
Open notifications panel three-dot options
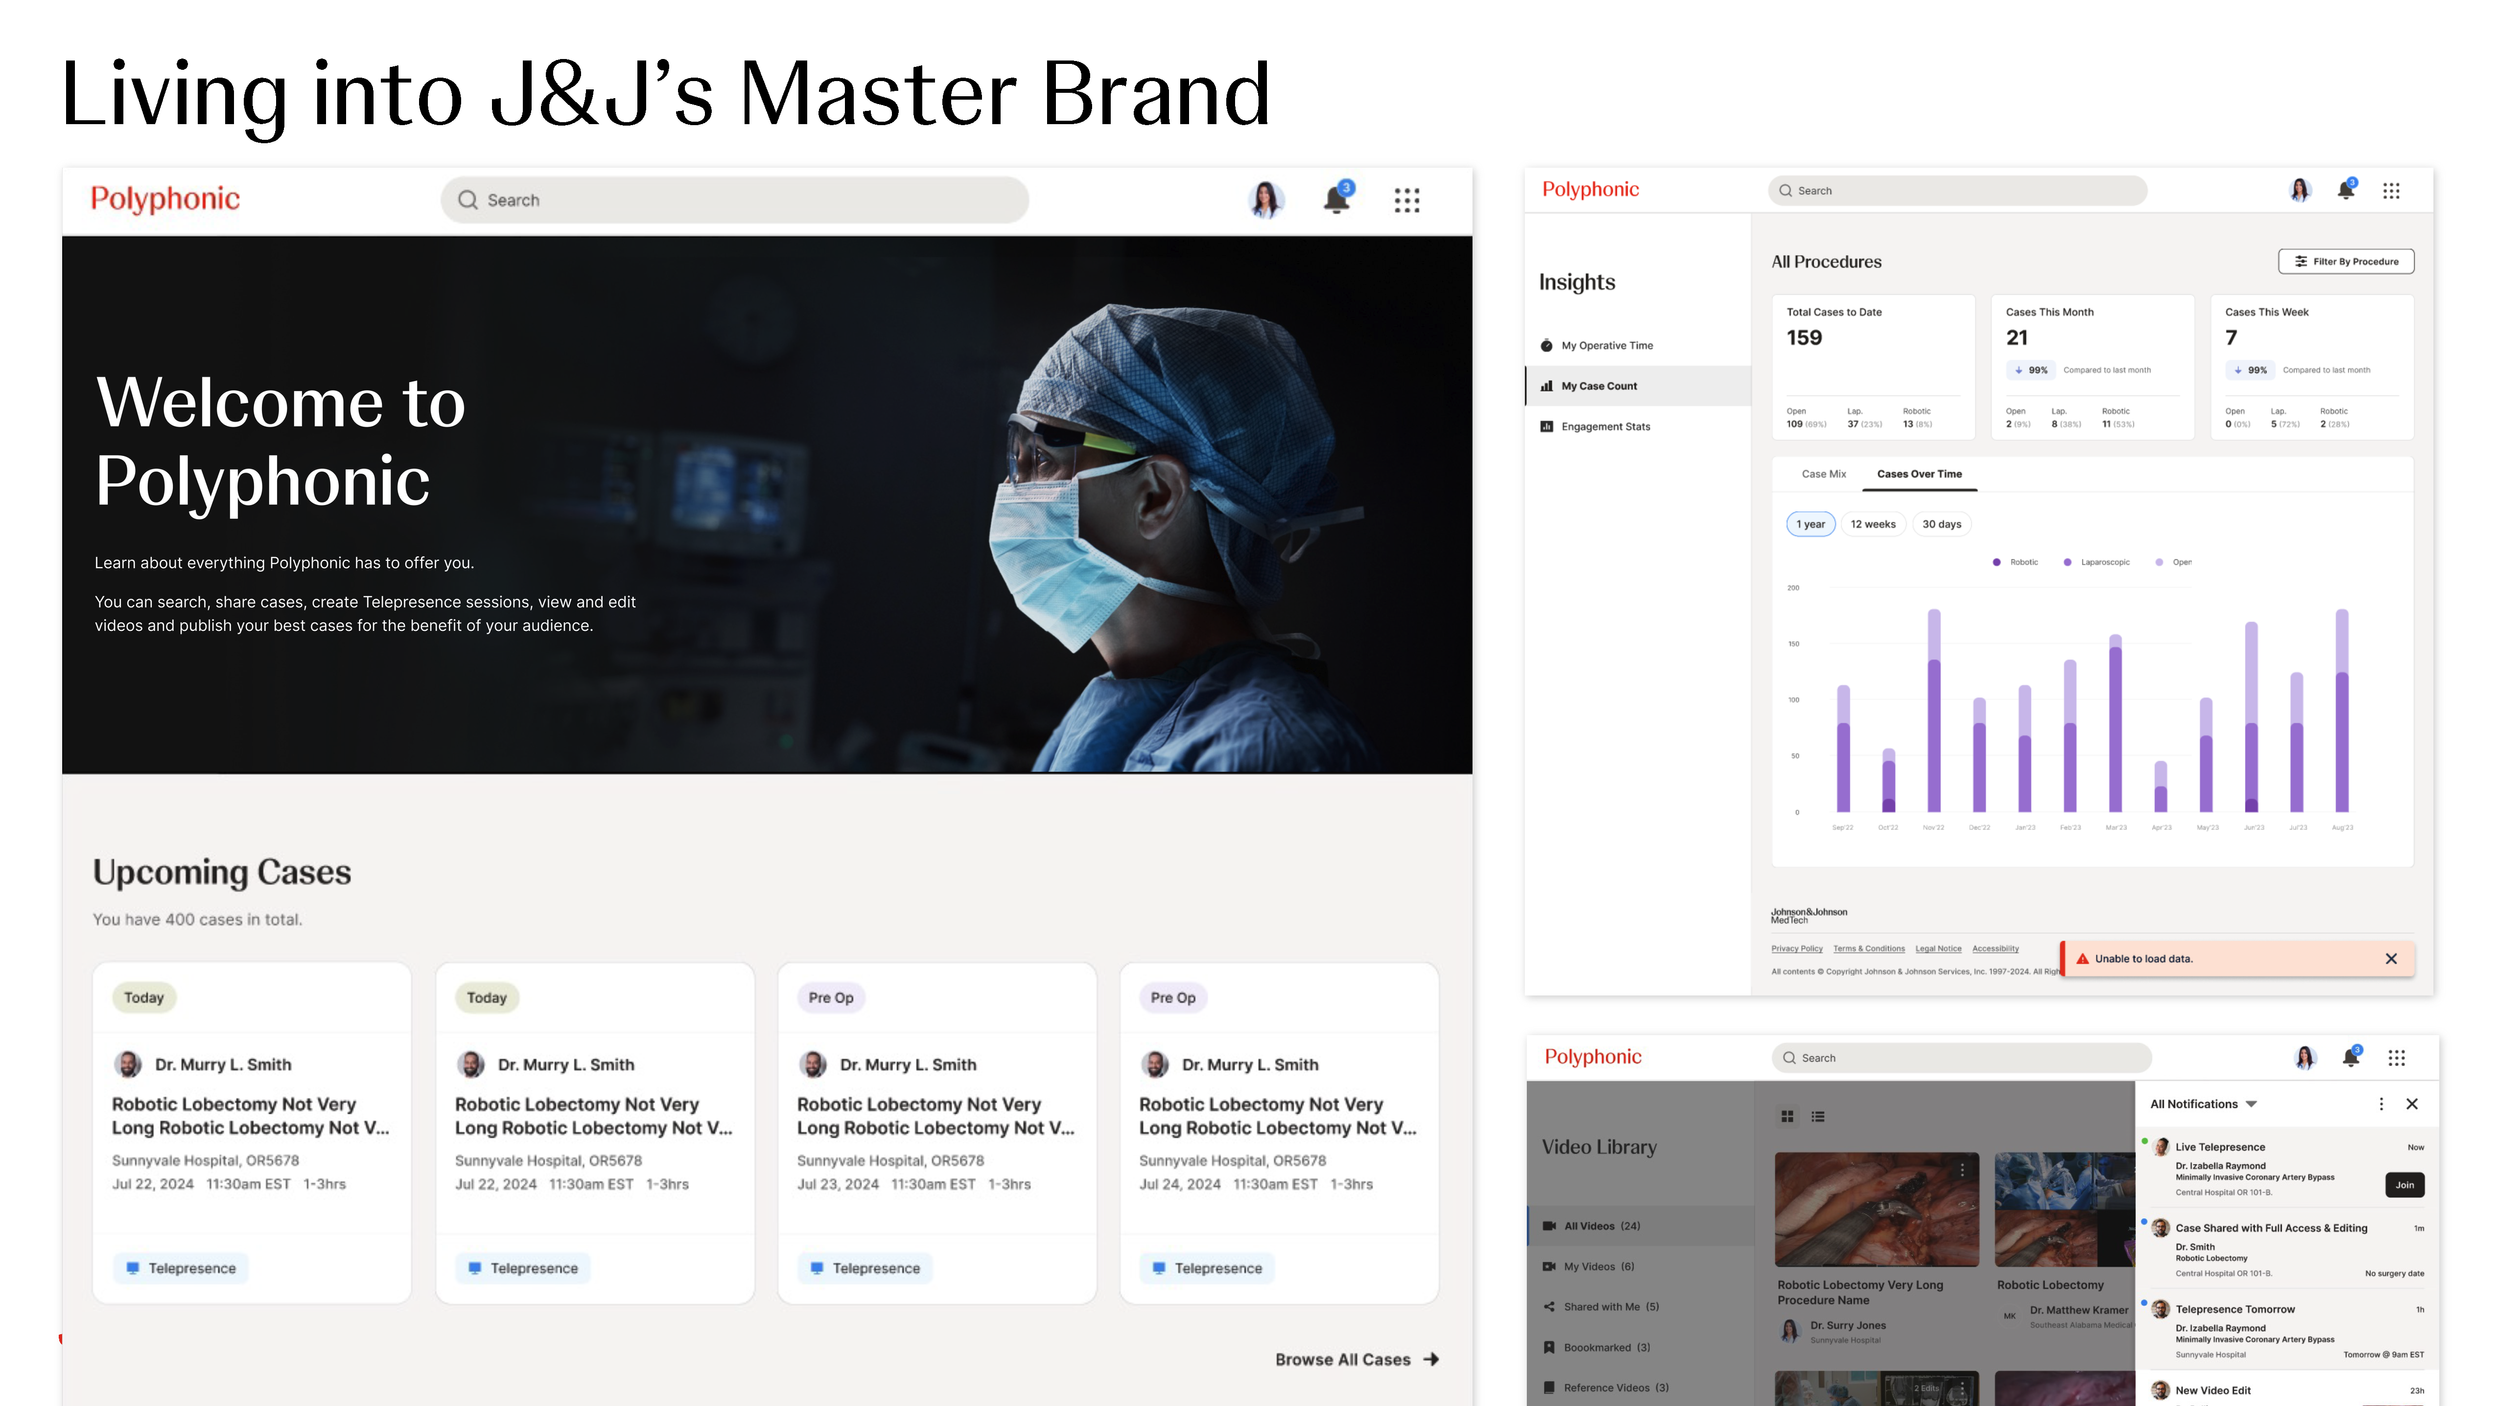point(2381,1104)
